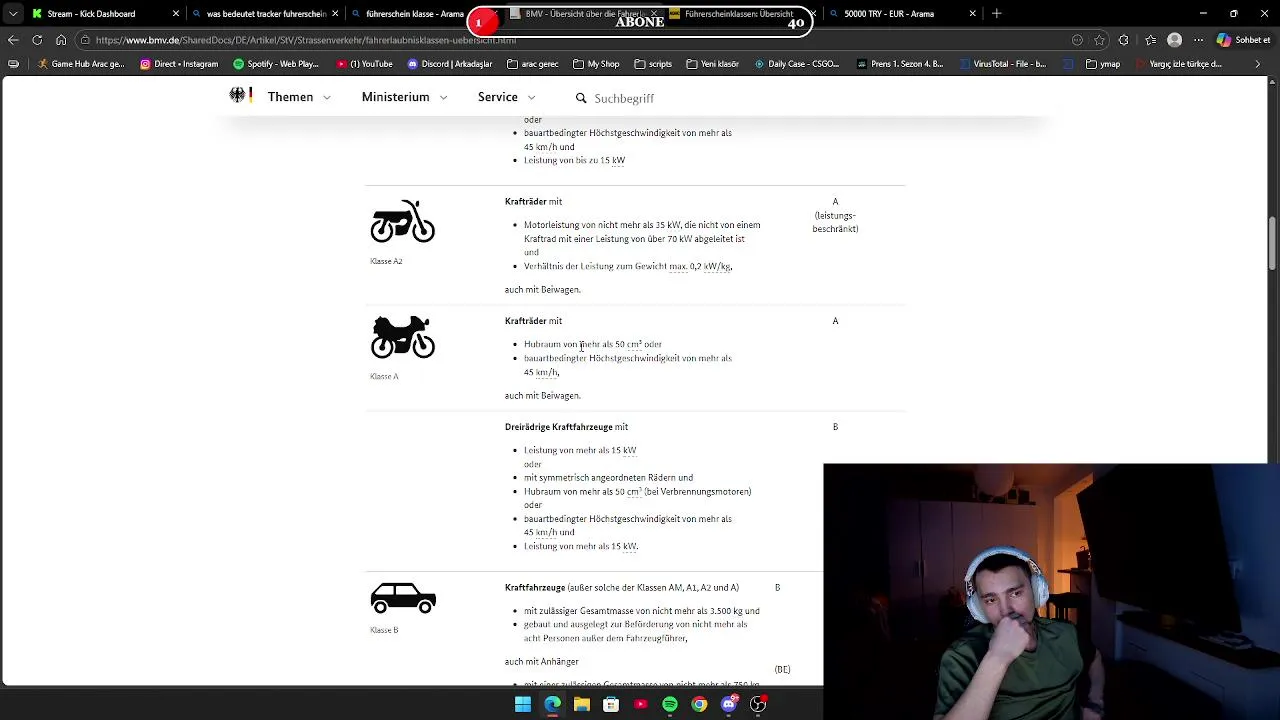Open Microsoft Store taskbar icon
1280x720 pixels.
point(611,704)
